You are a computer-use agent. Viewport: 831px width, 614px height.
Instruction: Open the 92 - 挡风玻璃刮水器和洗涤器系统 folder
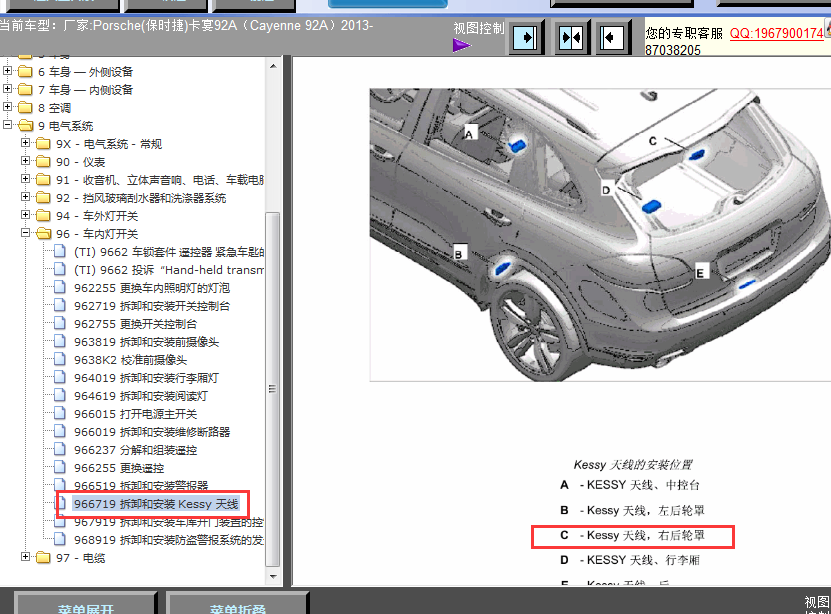tap(141, 198)
